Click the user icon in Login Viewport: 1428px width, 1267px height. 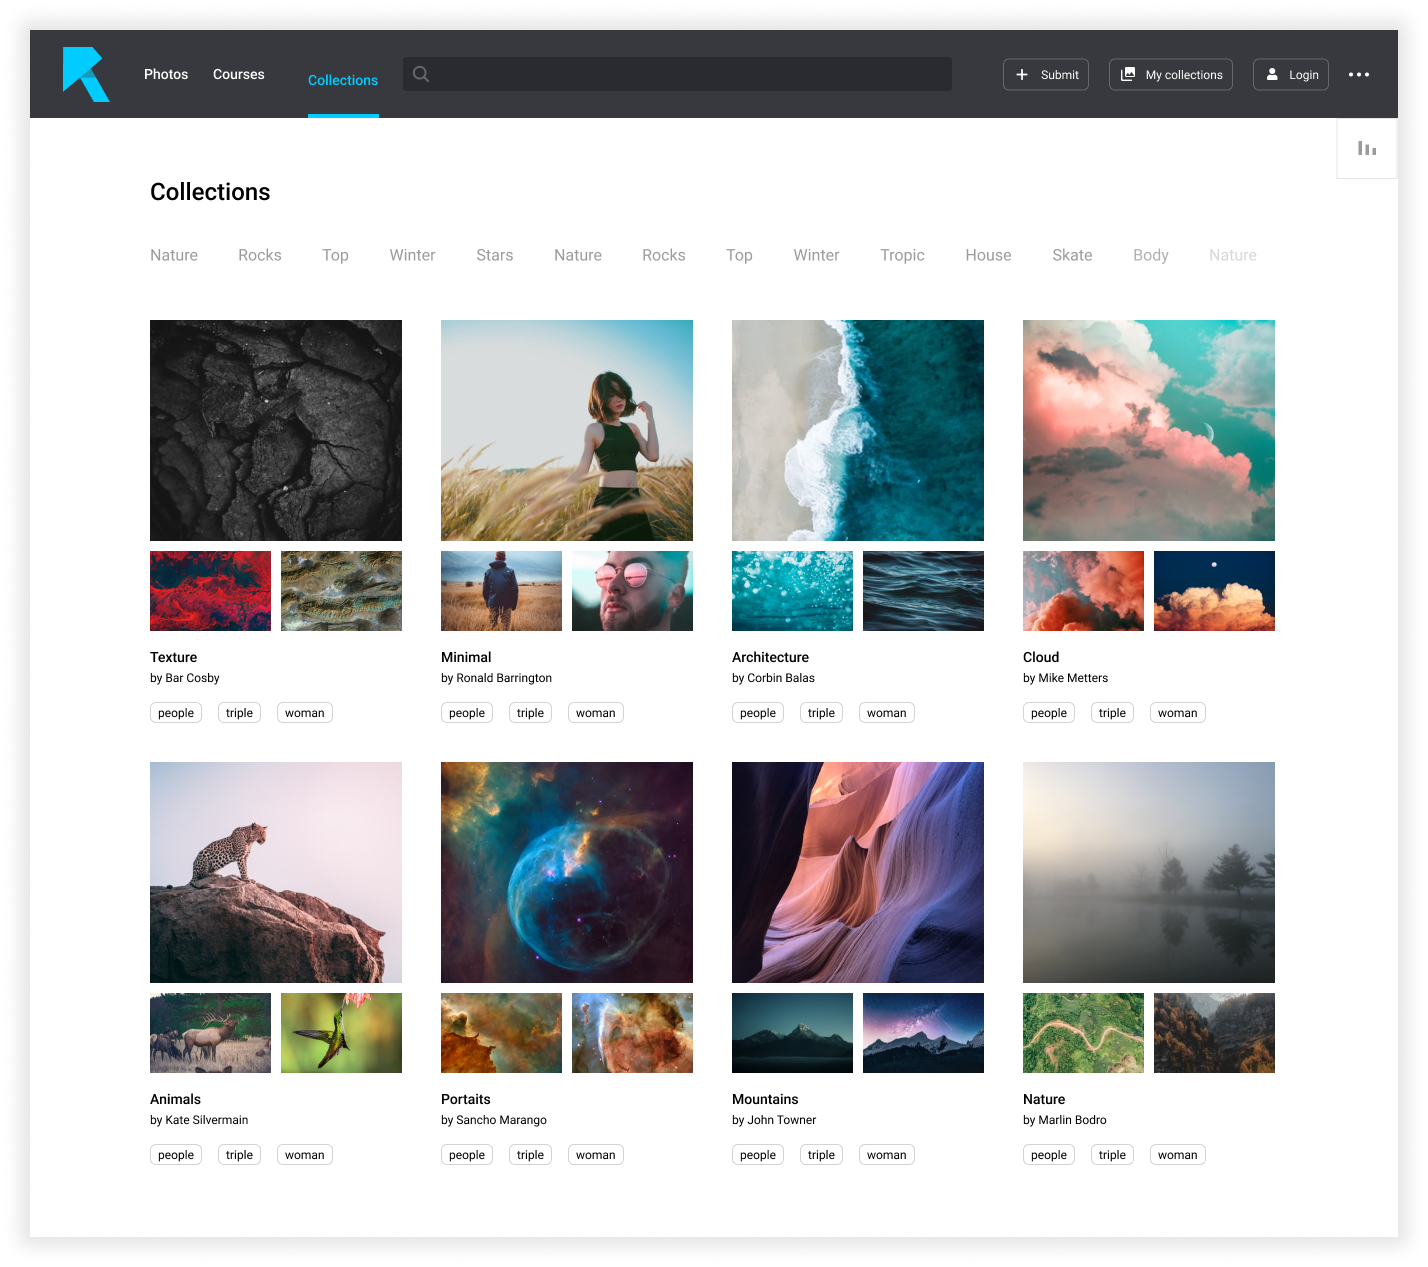[1272, 75]
